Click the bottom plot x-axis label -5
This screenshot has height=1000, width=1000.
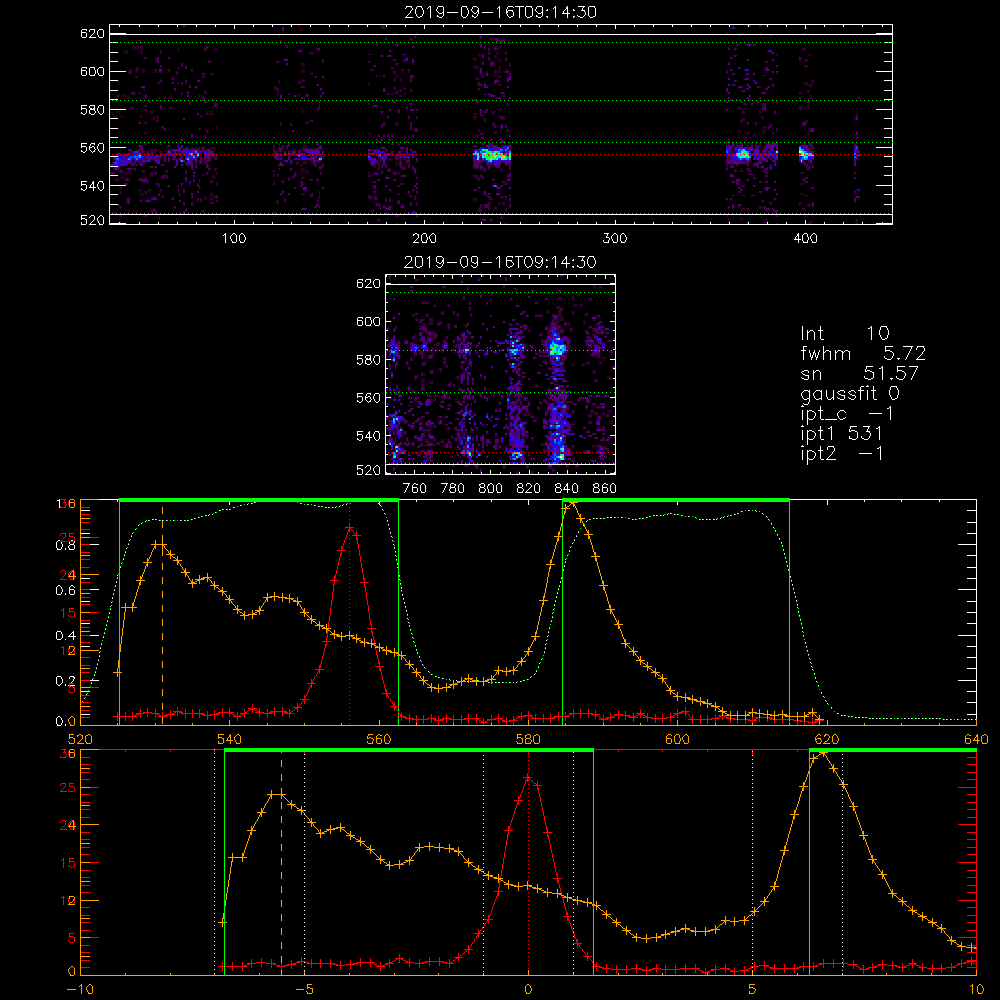304,990
